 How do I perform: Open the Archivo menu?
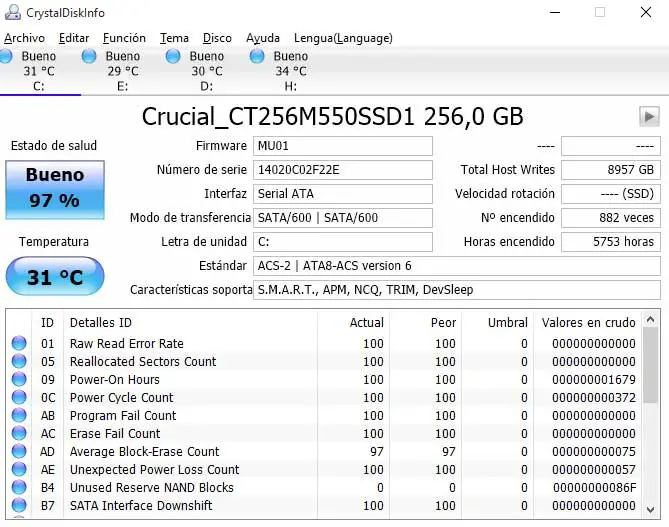(24, 38)
